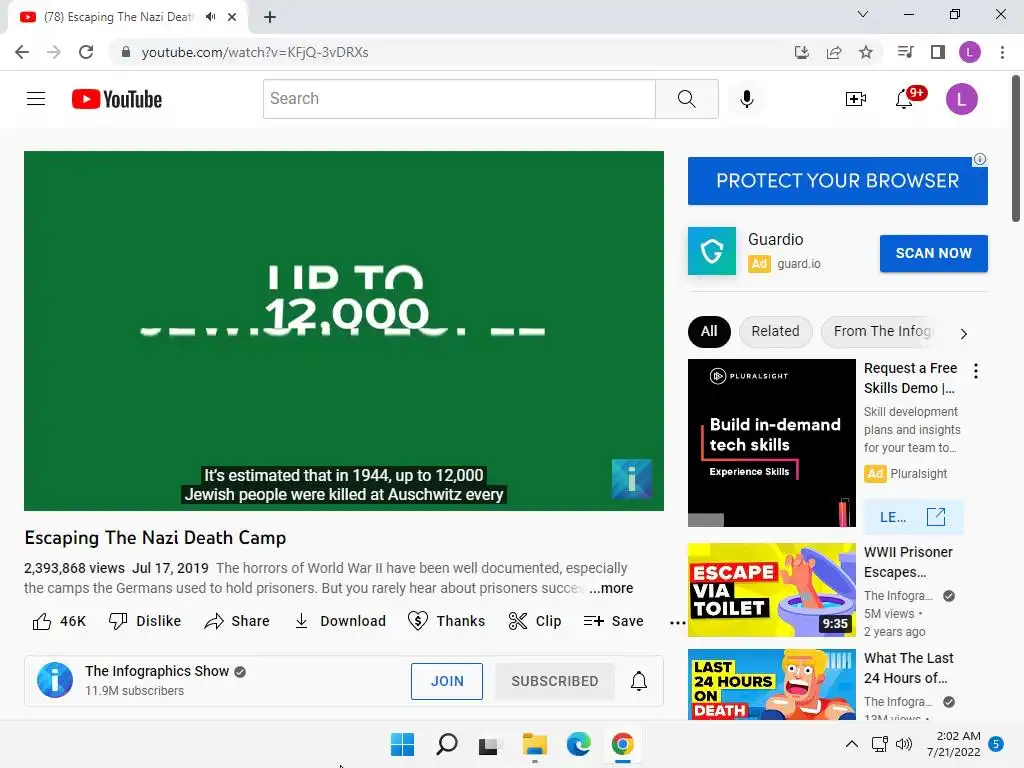Open Chrome three-dot menu
Viewport: 1024px width, 768px height.
click(1002, 52)
